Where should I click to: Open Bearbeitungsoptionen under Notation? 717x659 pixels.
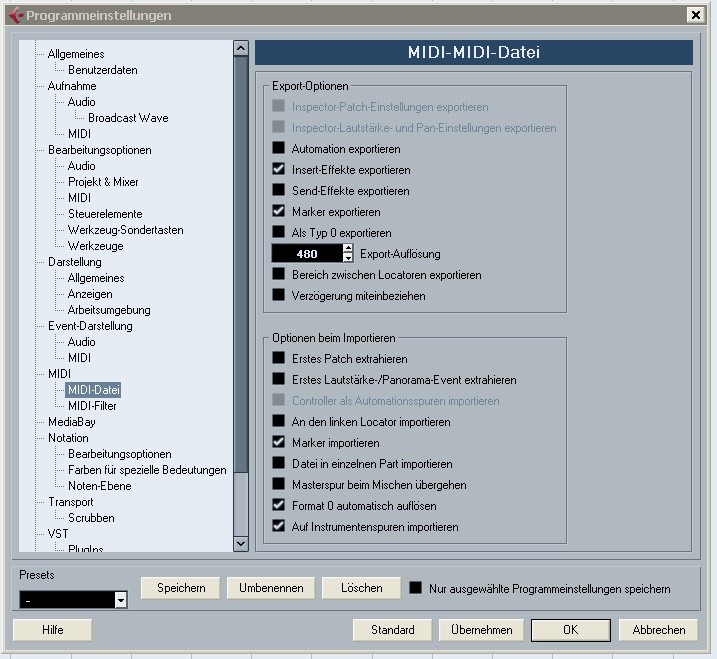point(119,454)
